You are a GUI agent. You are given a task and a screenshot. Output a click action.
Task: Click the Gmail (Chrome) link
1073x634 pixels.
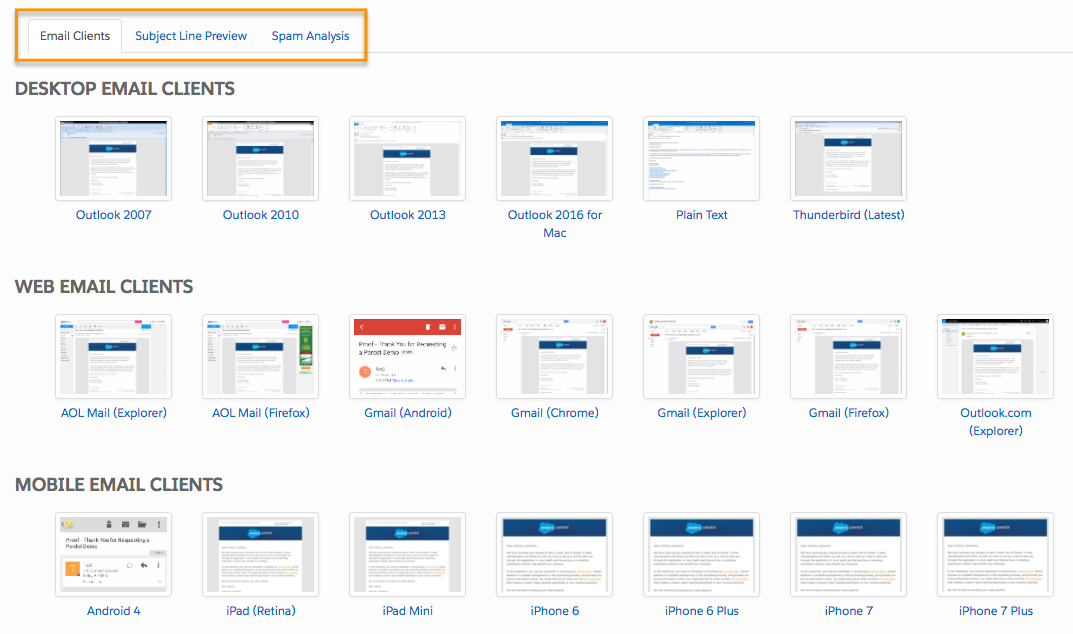[554, 413]
